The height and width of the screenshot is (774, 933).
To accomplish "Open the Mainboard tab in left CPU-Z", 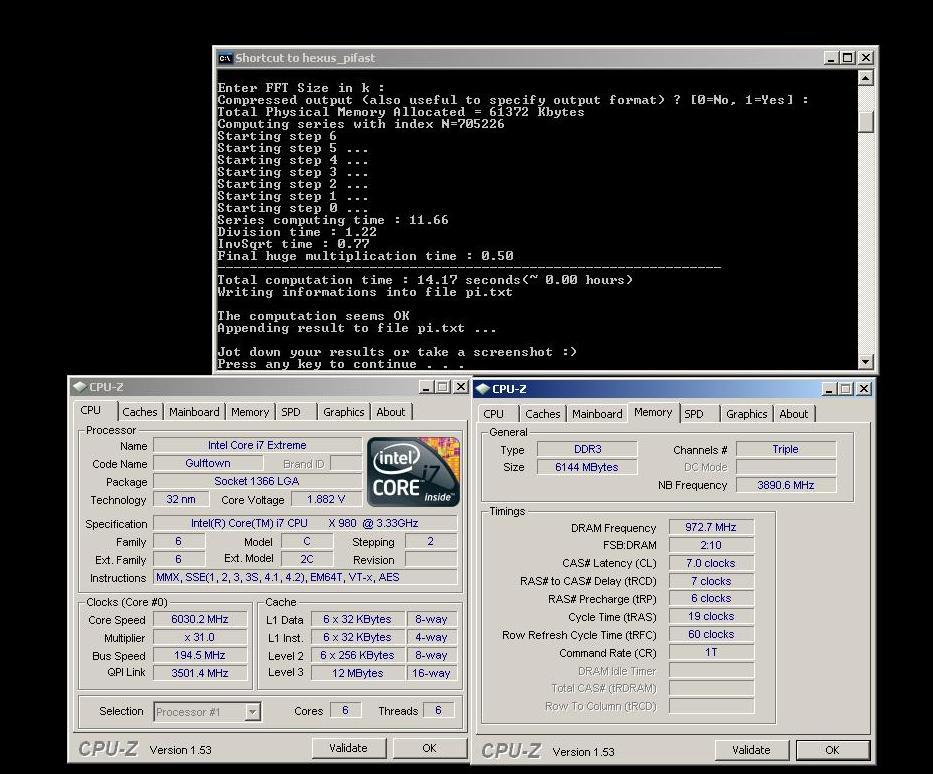I will pos(194,412).
